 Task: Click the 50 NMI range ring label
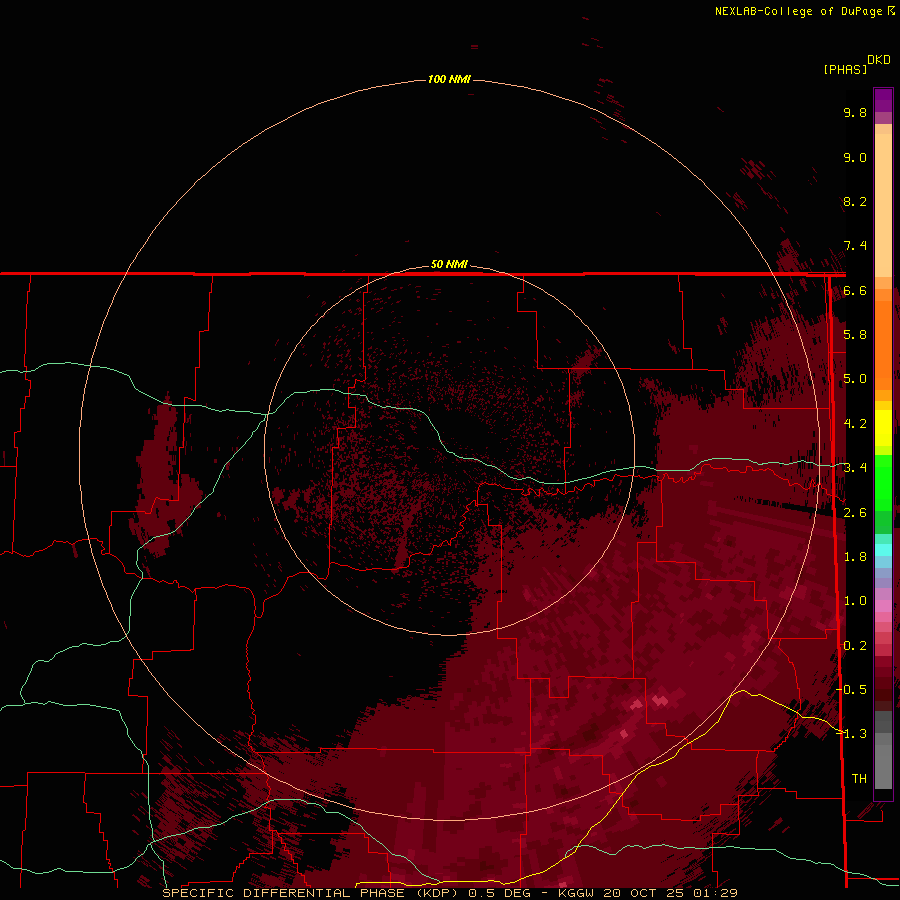pyautogui.click(x=449, y=264)
